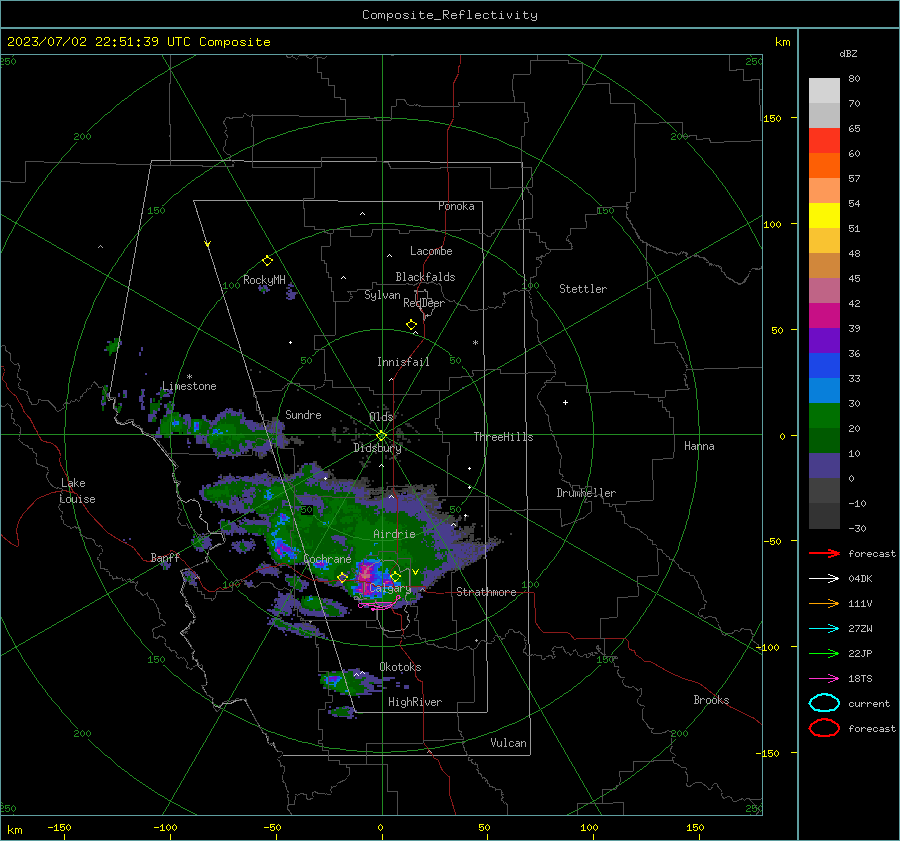Select the cyan 'current' ellipse legend icon
This screenshot has width=900, height=841.
(x=824, y=703)
